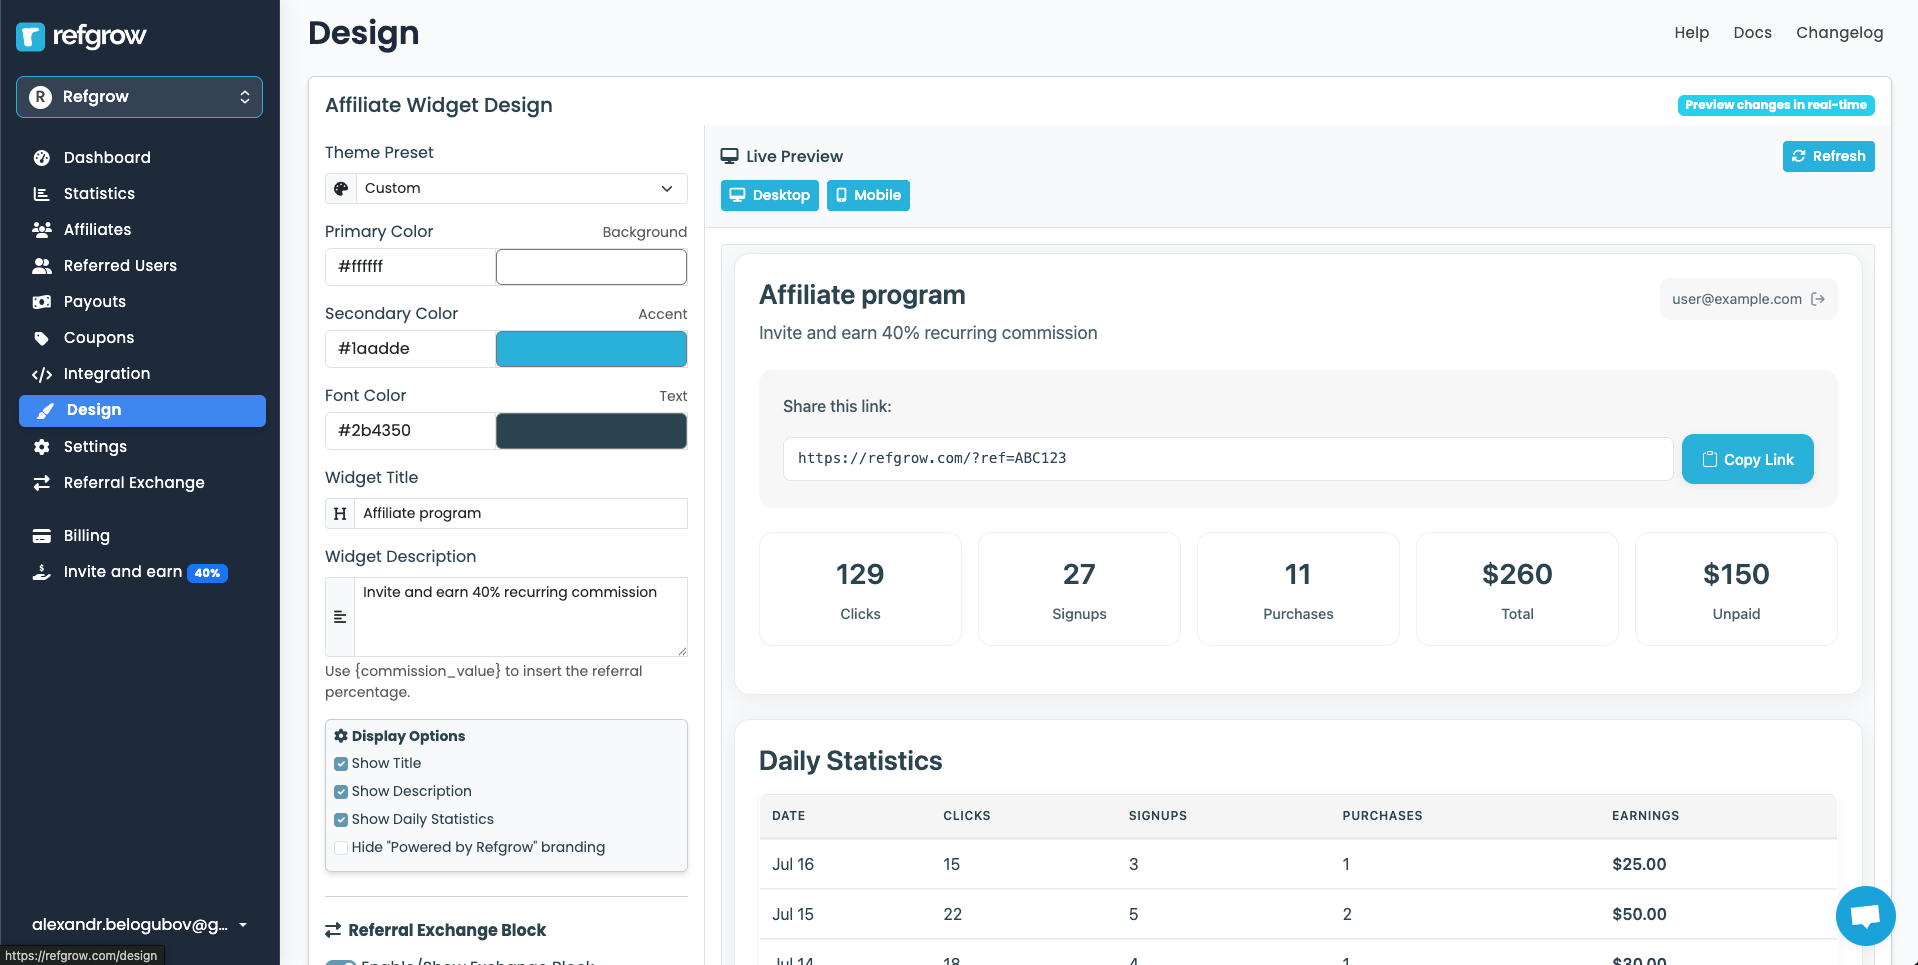Click the align-left icon by Widget Description
The height and width of the screenshot is (965, 1918).
(x=340, y=617)
